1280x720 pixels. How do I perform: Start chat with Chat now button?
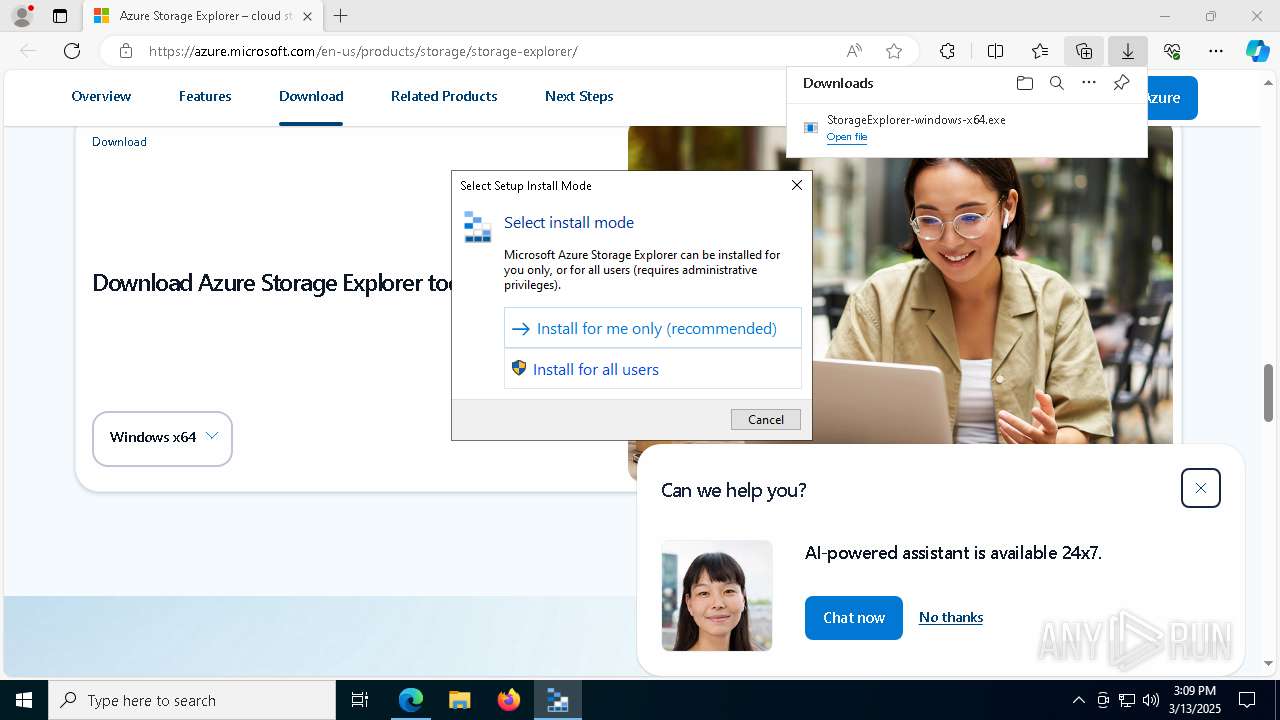pos(854,618)
